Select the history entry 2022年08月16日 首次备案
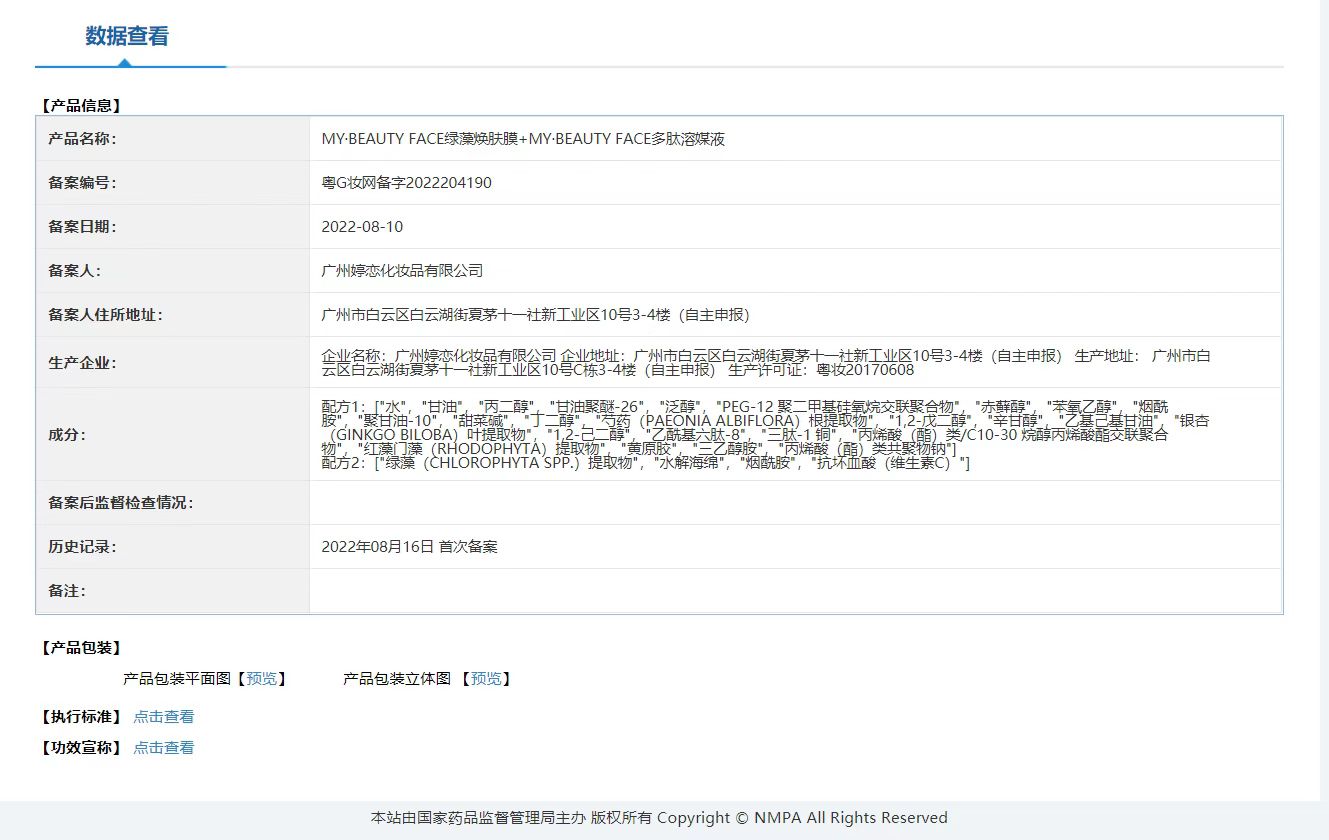 click(x=409, y=547)
